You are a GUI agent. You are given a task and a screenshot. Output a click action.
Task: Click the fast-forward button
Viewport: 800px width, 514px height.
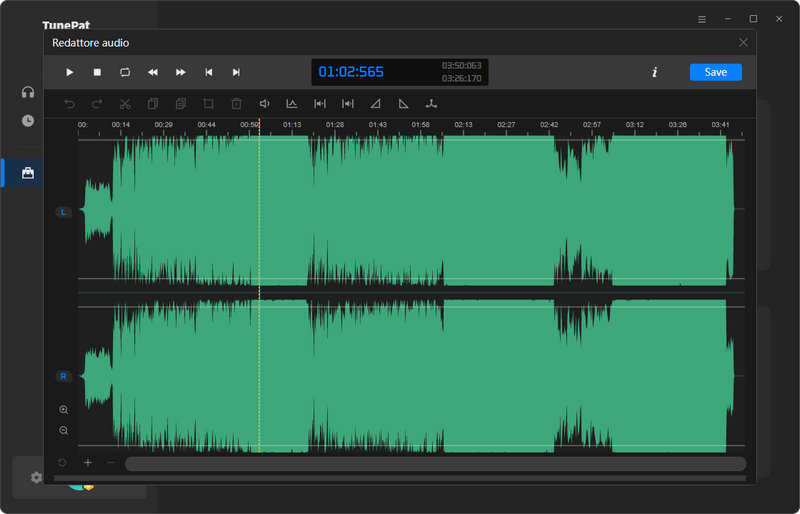[181, 72]
